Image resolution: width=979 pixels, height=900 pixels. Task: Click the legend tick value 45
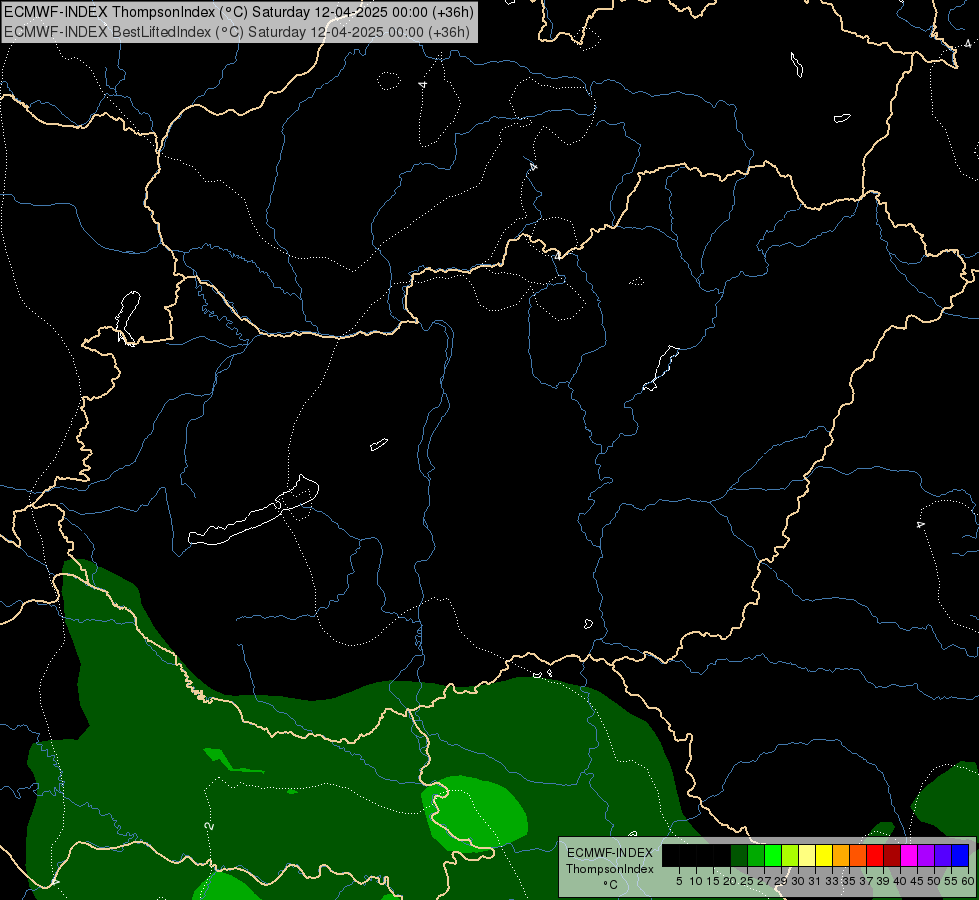917,881
